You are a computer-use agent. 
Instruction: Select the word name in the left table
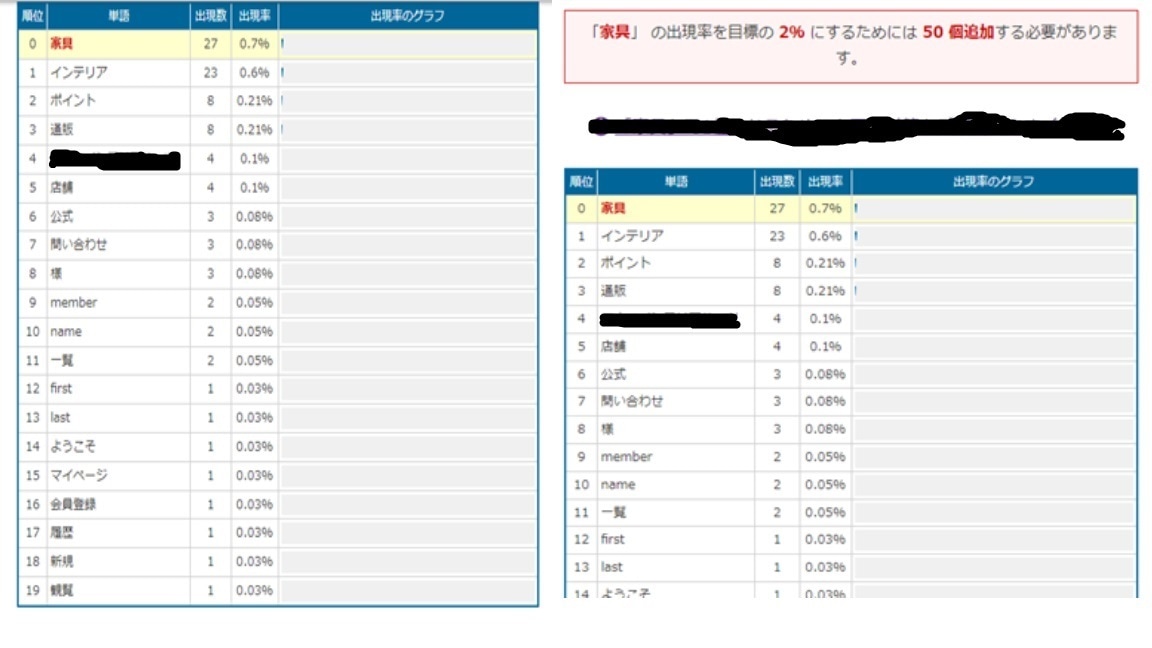(65, 331)
